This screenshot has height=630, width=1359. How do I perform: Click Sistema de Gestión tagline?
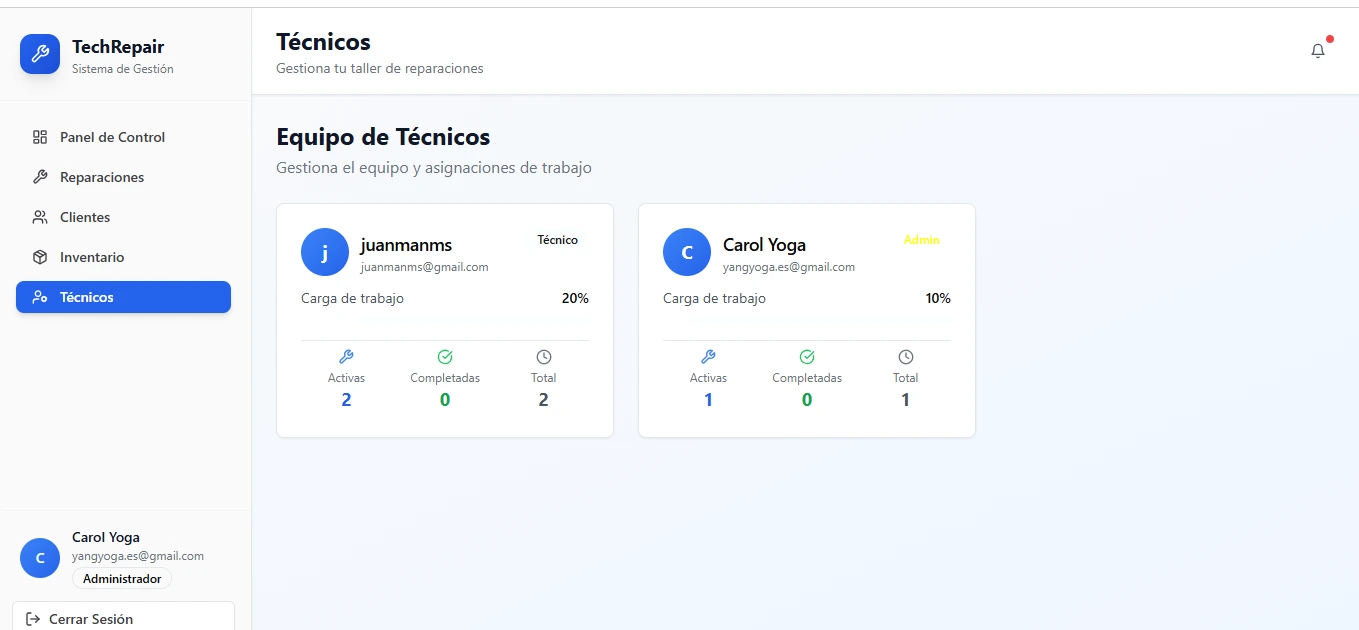click(x=123, y=69)
